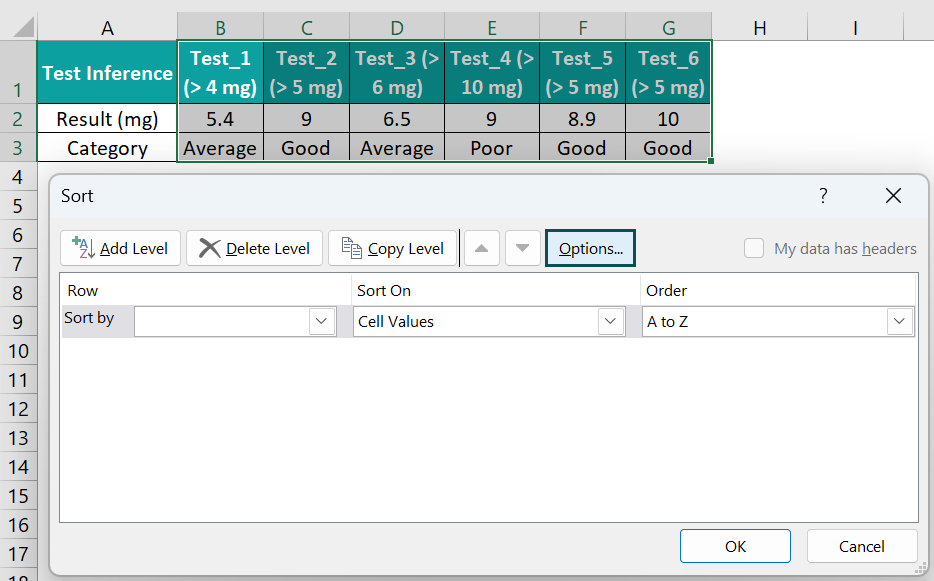Confirm the sort with OK
This screenshot has height=581, width=934.
coord(735,546)
